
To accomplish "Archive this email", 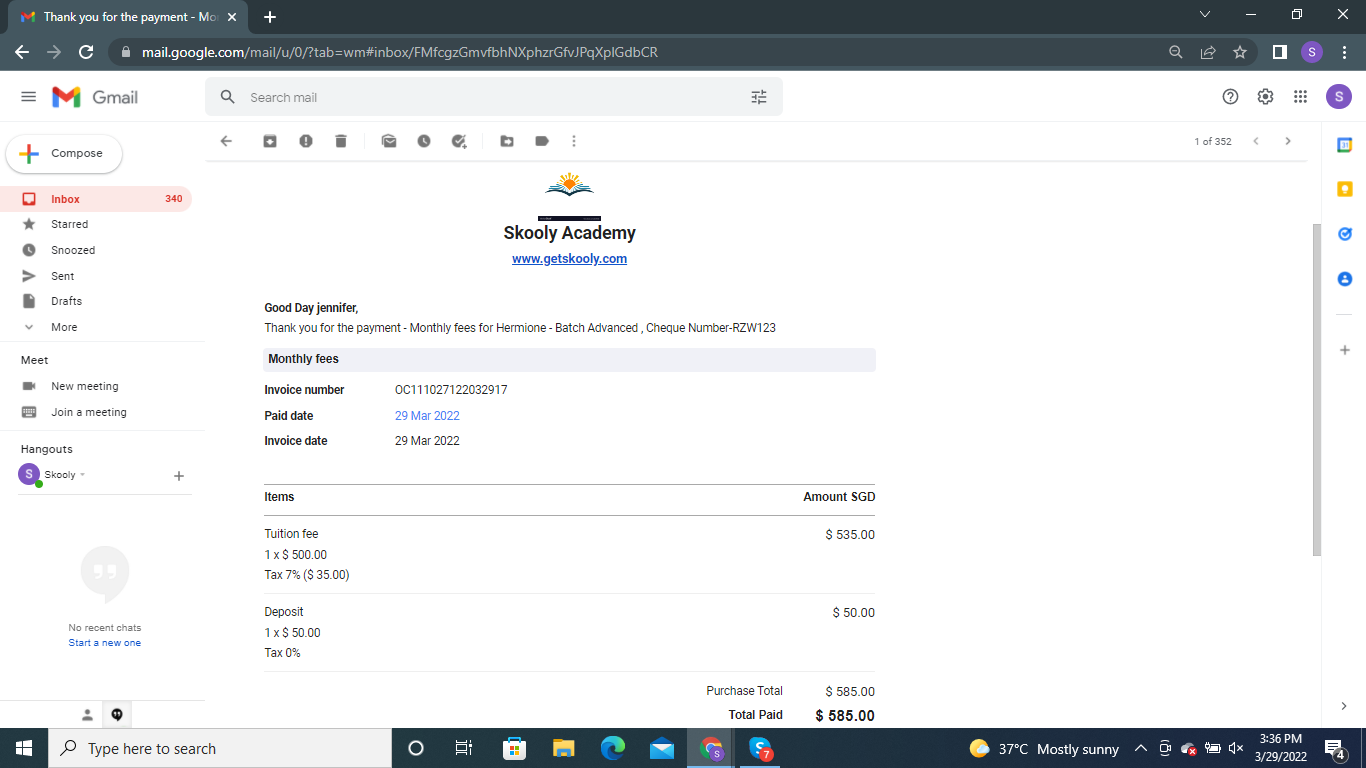I will pyautogui.click(x=270, y=141).
